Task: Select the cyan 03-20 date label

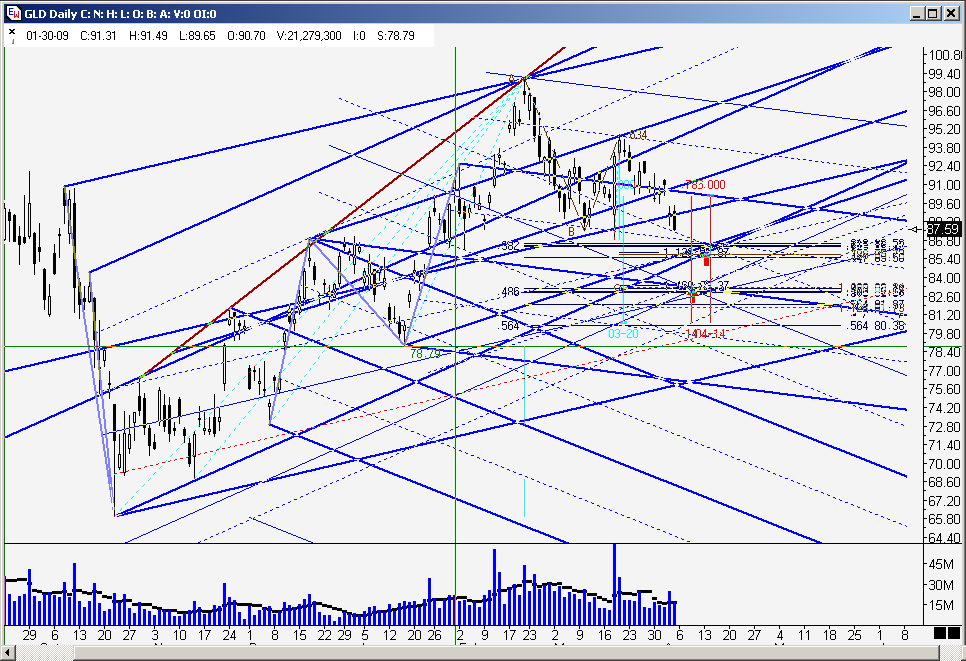Action: pos(623,333)
